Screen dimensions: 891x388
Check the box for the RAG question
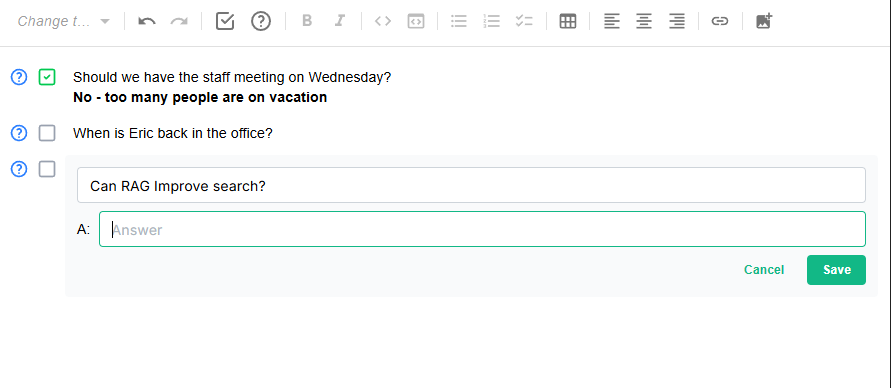point(47,169)
